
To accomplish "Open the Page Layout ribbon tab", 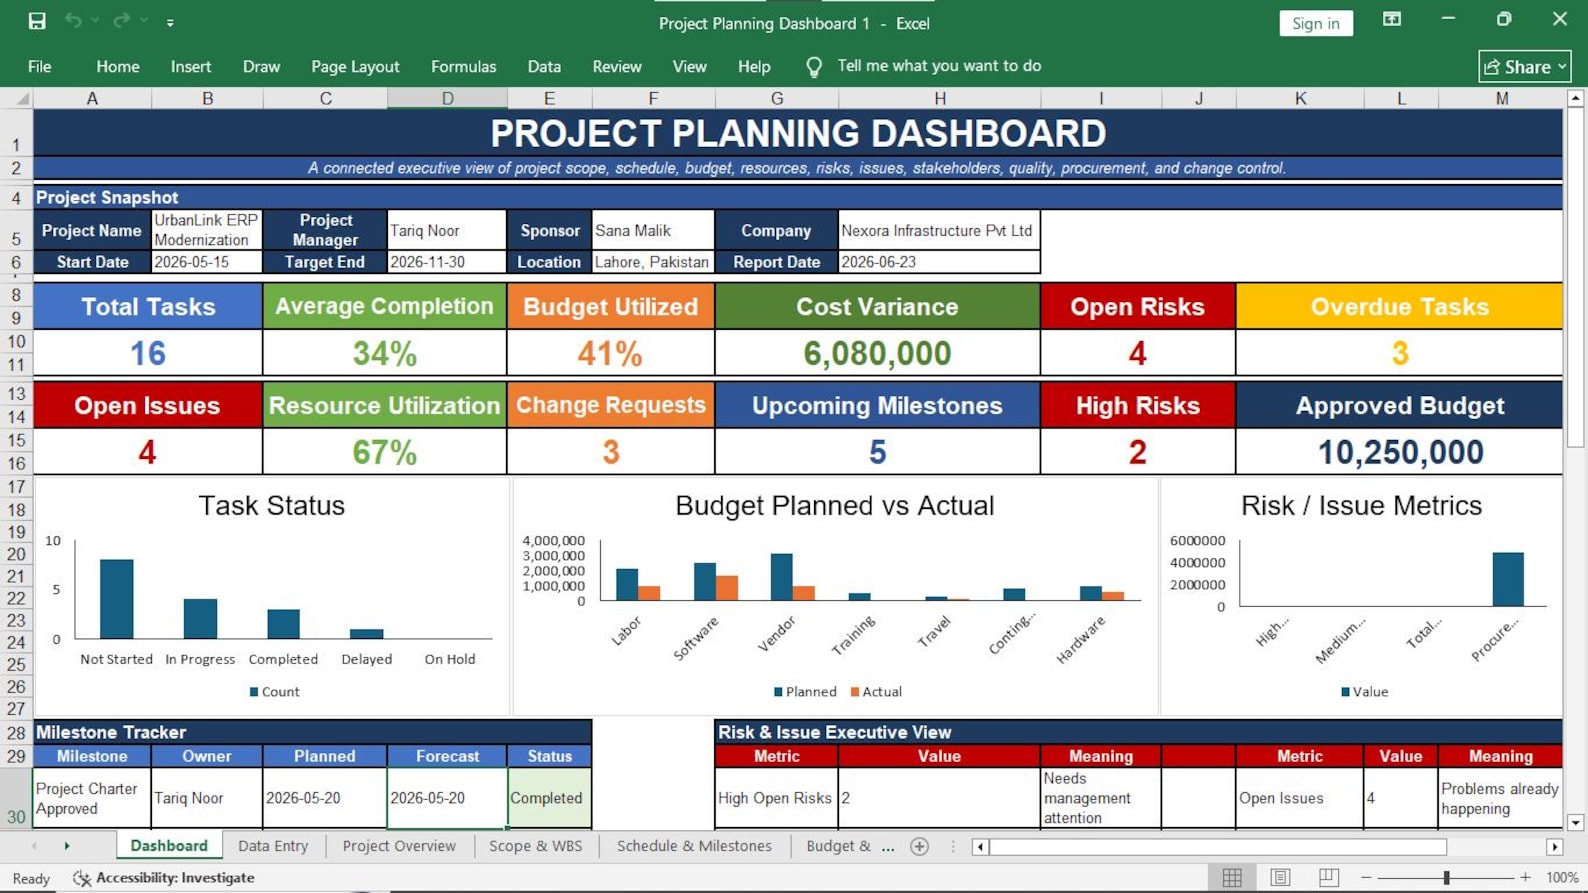I will [355, 67].
